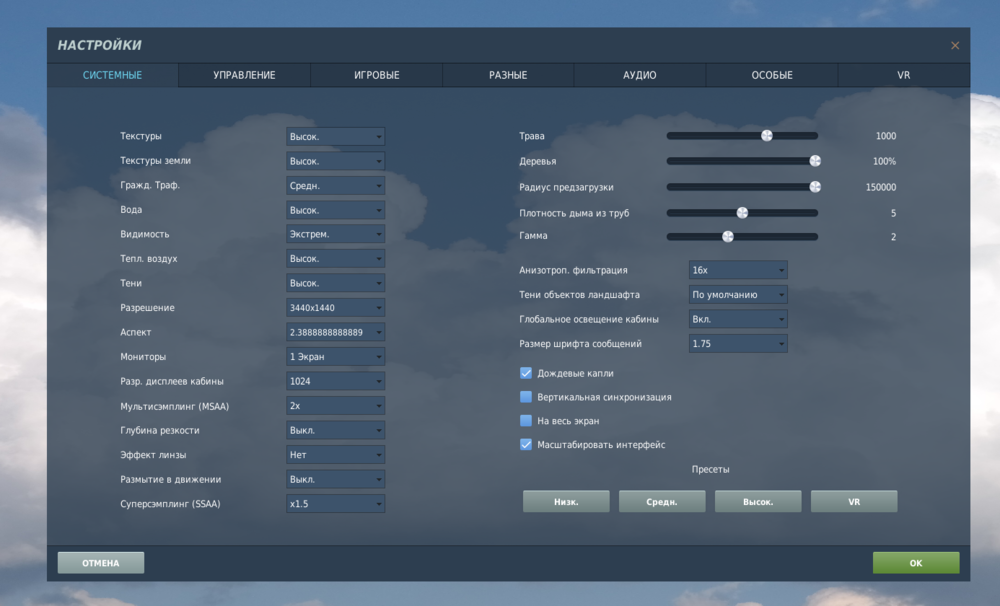Click the Пресеты label
This screenshot has width=1000, height=606.
710,469
